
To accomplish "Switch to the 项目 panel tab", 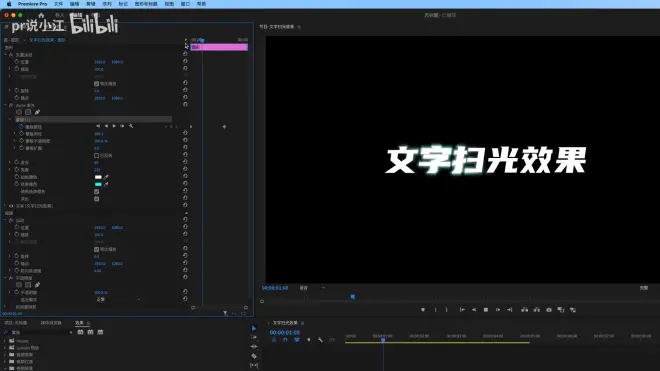I will (16, 323).
